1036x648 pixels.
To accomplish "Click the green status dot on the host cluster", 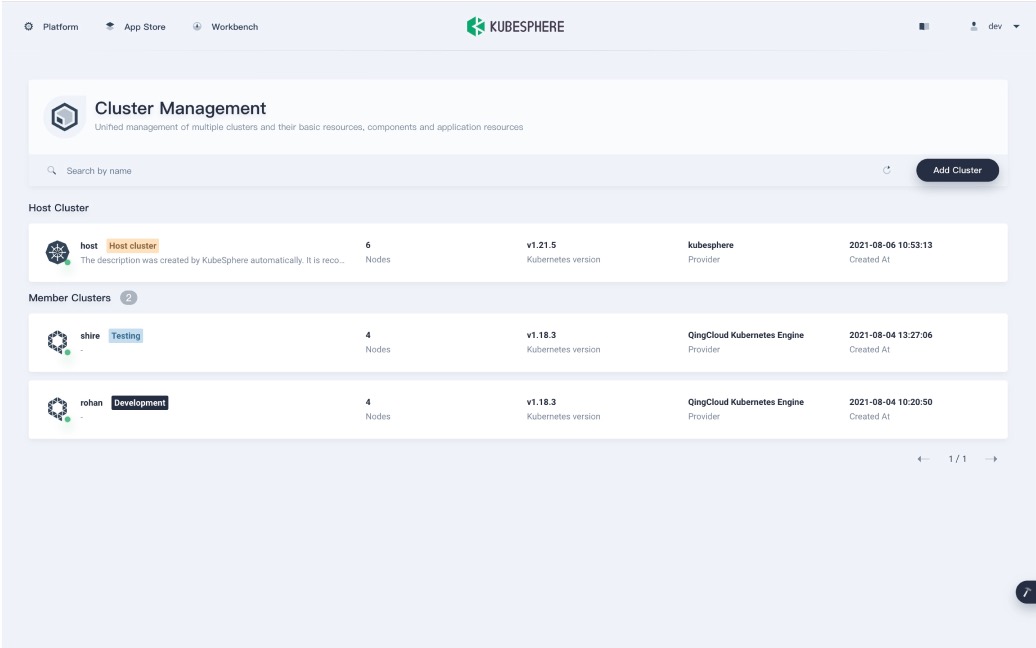I will click(70, 262).
